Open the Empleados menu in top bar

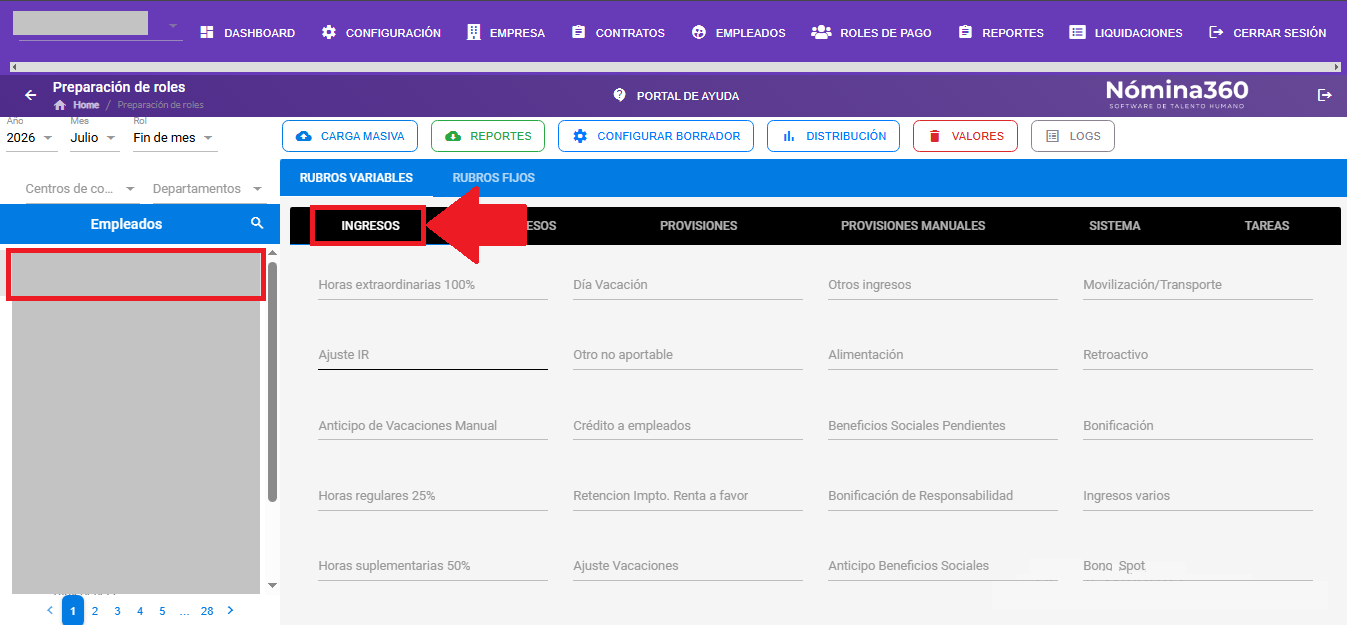click(x=738, y=33)
